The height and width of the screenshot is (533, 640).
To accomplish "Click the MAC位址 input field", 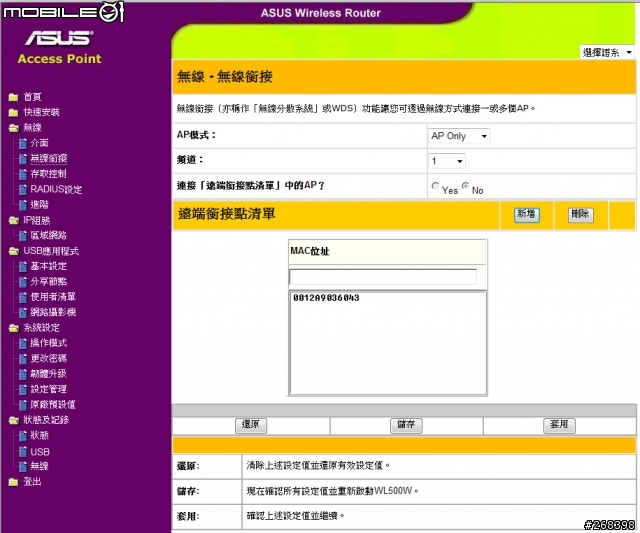I will 383,277.
